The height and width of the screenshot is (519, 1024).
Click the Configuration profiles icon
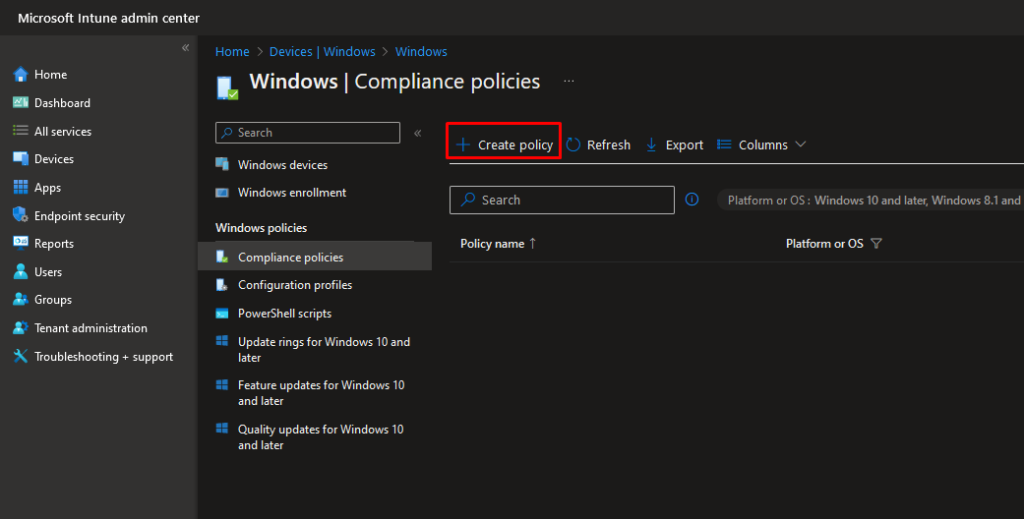point(223,285)
